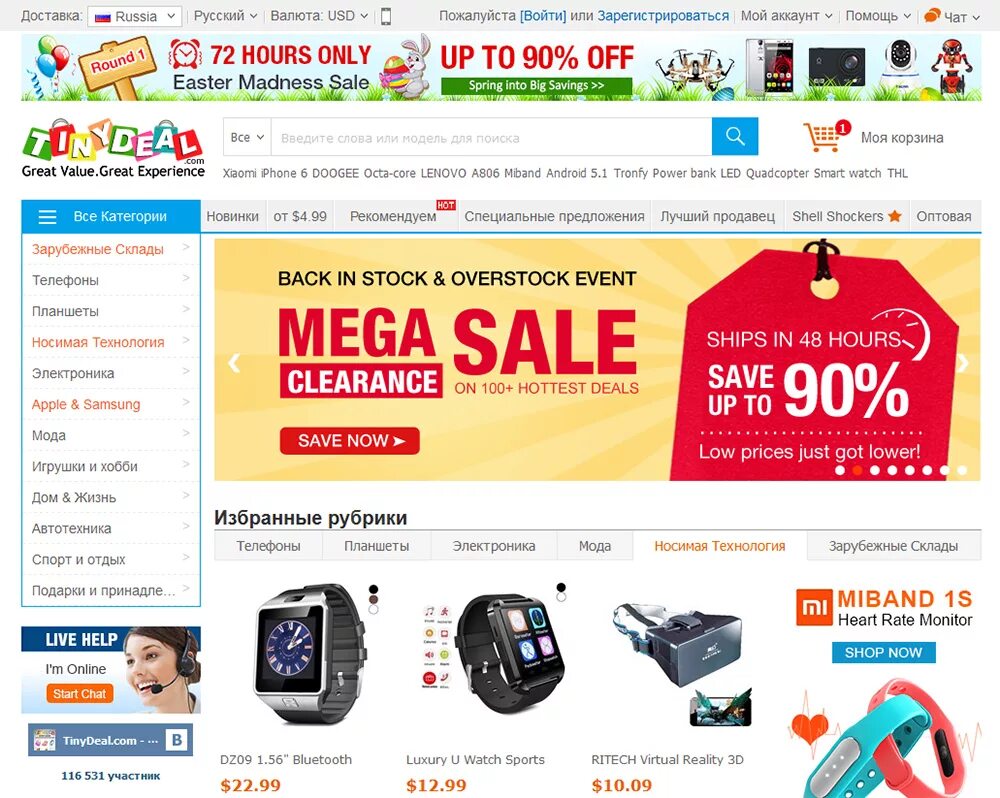1000x798 pixels.
Task: Choose black color swatch on DZ09 watch
Action: 374,589
